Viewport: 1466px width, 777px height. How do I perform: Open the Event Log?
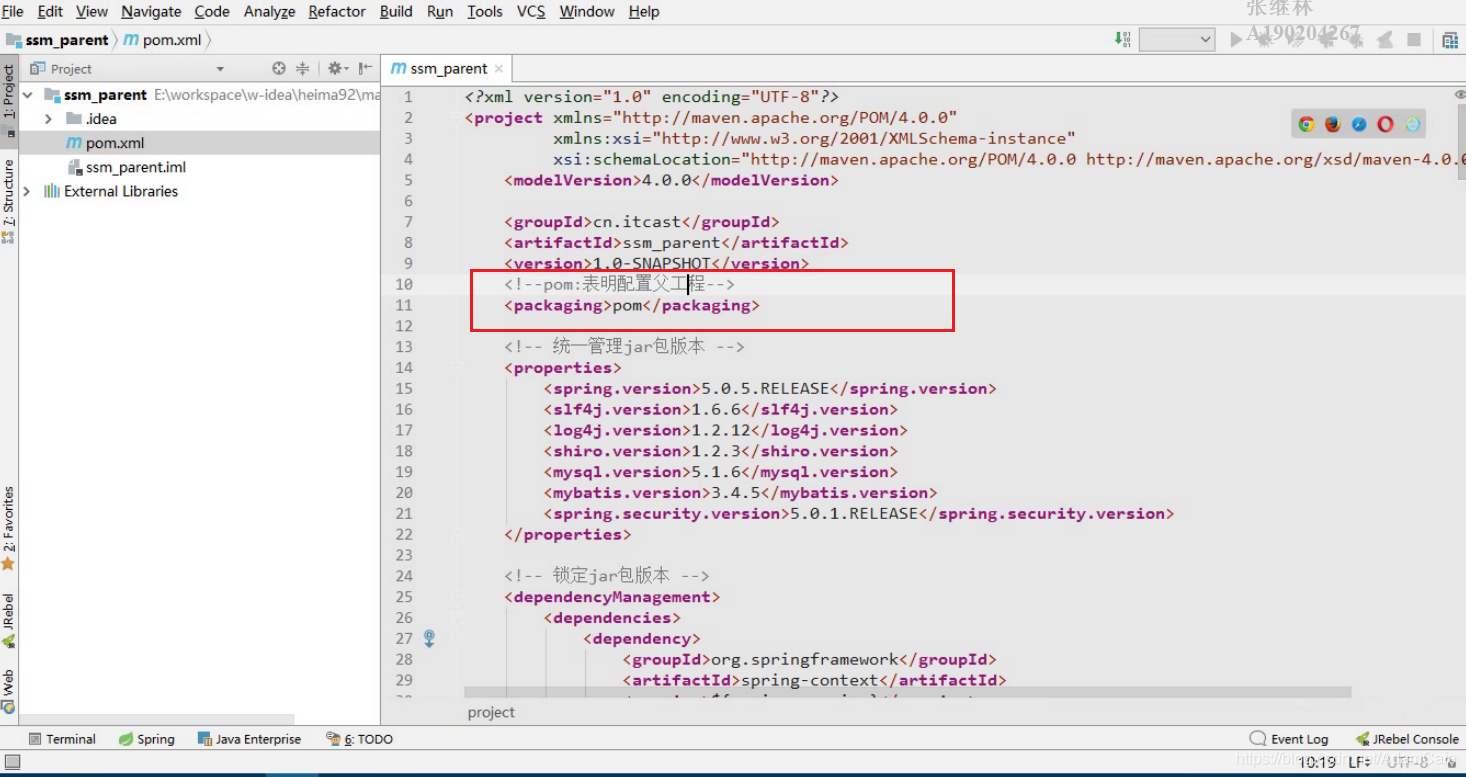[1290, 739]
